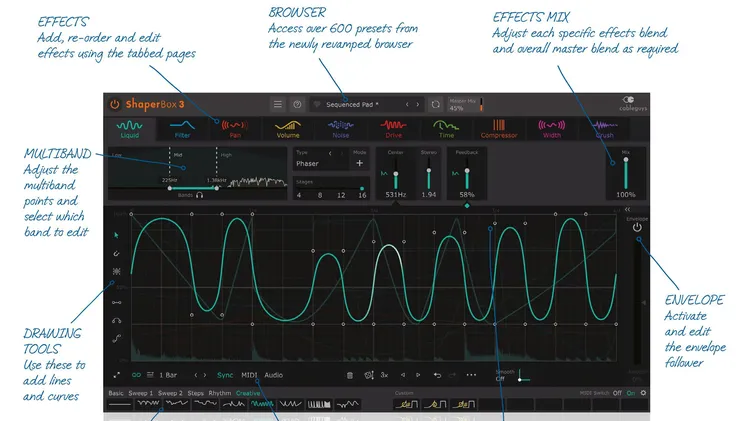Switch to the Volume effect tab
Screen dimensions: 750x421
pyautogui.click(x=288, y=129)
